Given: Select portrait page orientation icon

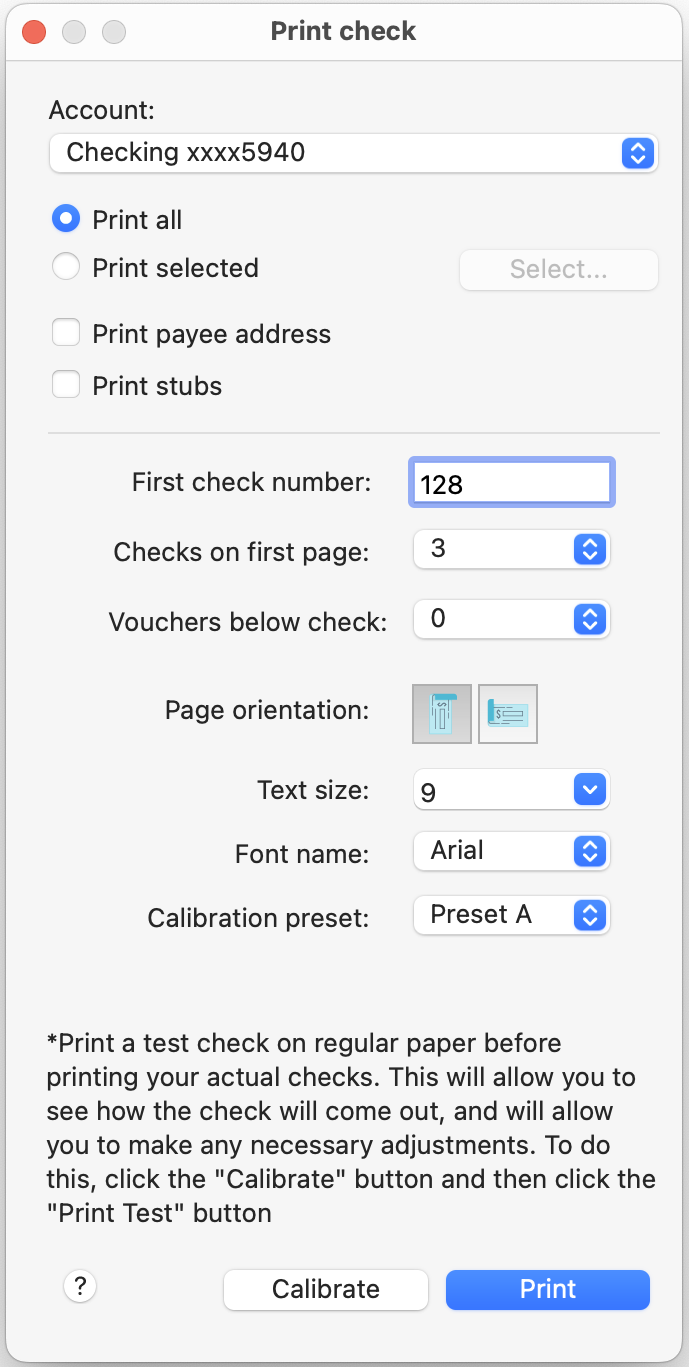Looking at the screenshot, I should pyautogui.click(x=442, y=714).
